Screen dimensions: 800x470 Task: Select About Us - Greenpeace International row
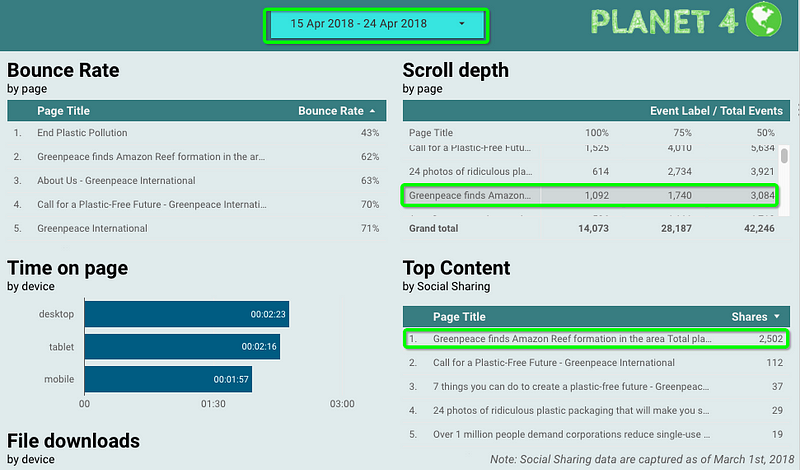click(x=196, y=181)
